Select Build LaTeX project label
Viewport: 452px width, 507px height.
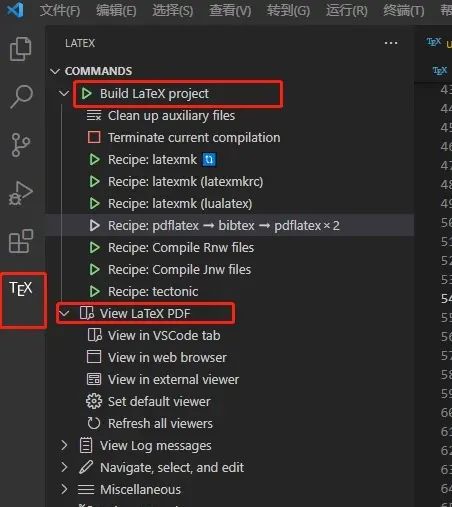point(154,94)
